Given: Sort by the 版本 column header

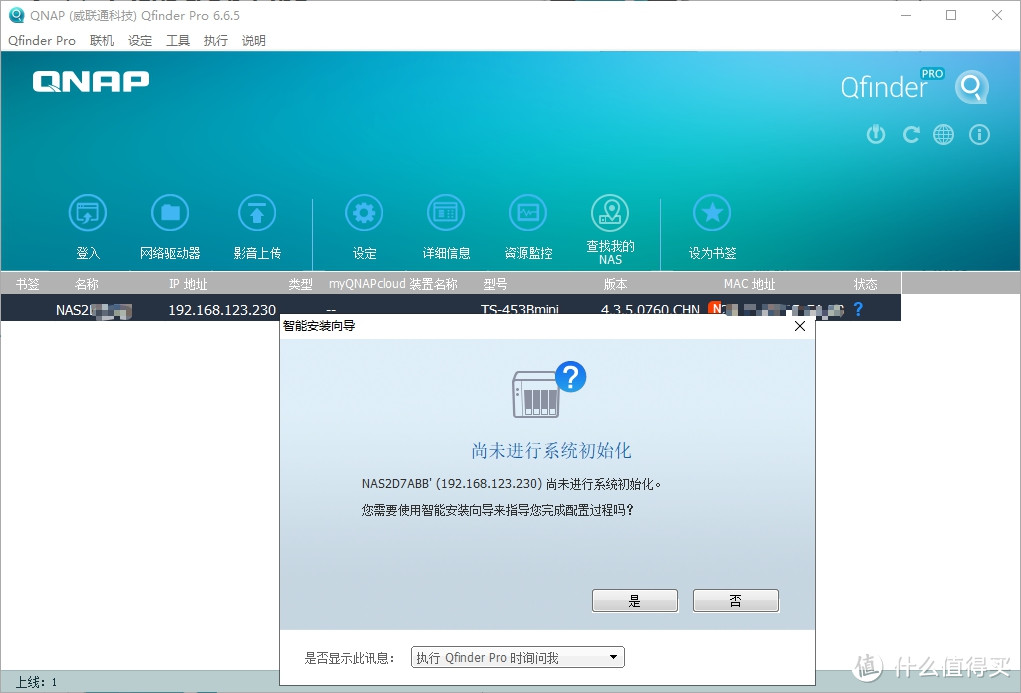Looking at the screenshot, I should point(615,284).
